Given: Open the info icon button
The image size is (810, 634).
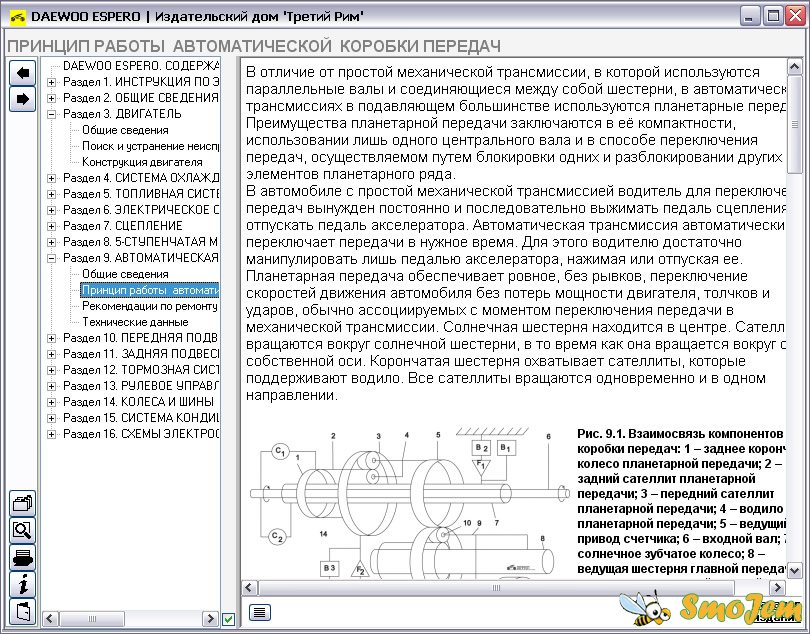Looking at the screenshot, I should [22, 584].
